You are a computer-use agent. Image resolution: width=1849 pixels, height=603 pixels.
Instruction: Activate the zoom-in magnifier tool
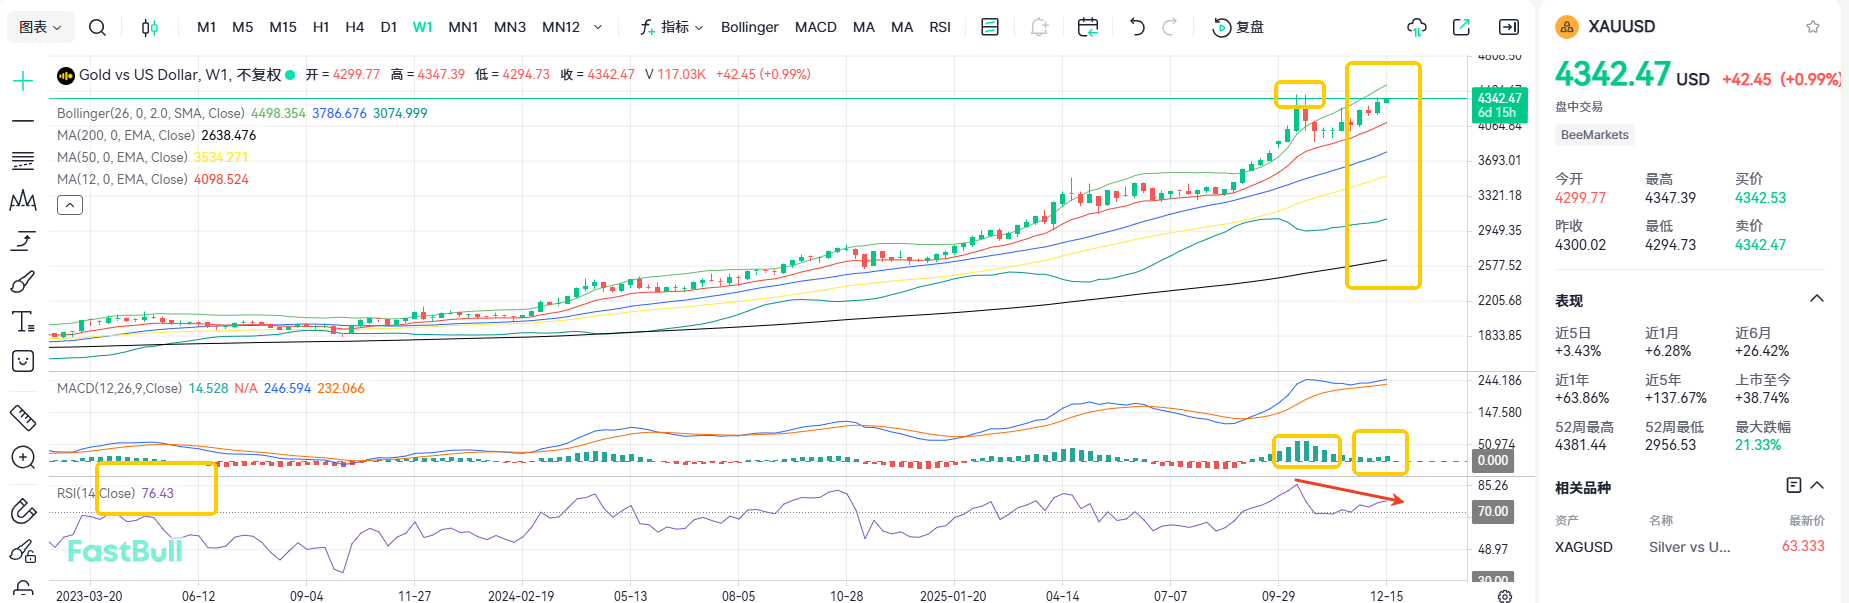tap(23, 458)
